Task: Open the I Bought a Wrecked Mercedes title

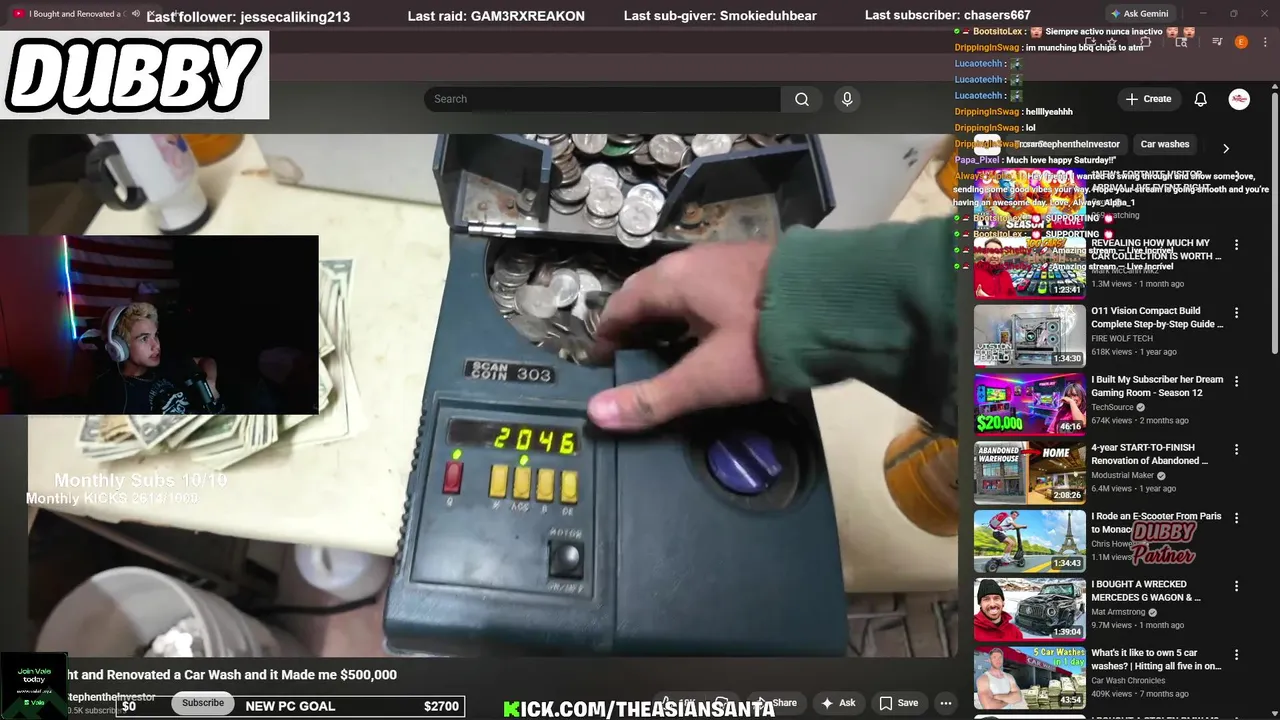Action: click(x=1146, y=591)
